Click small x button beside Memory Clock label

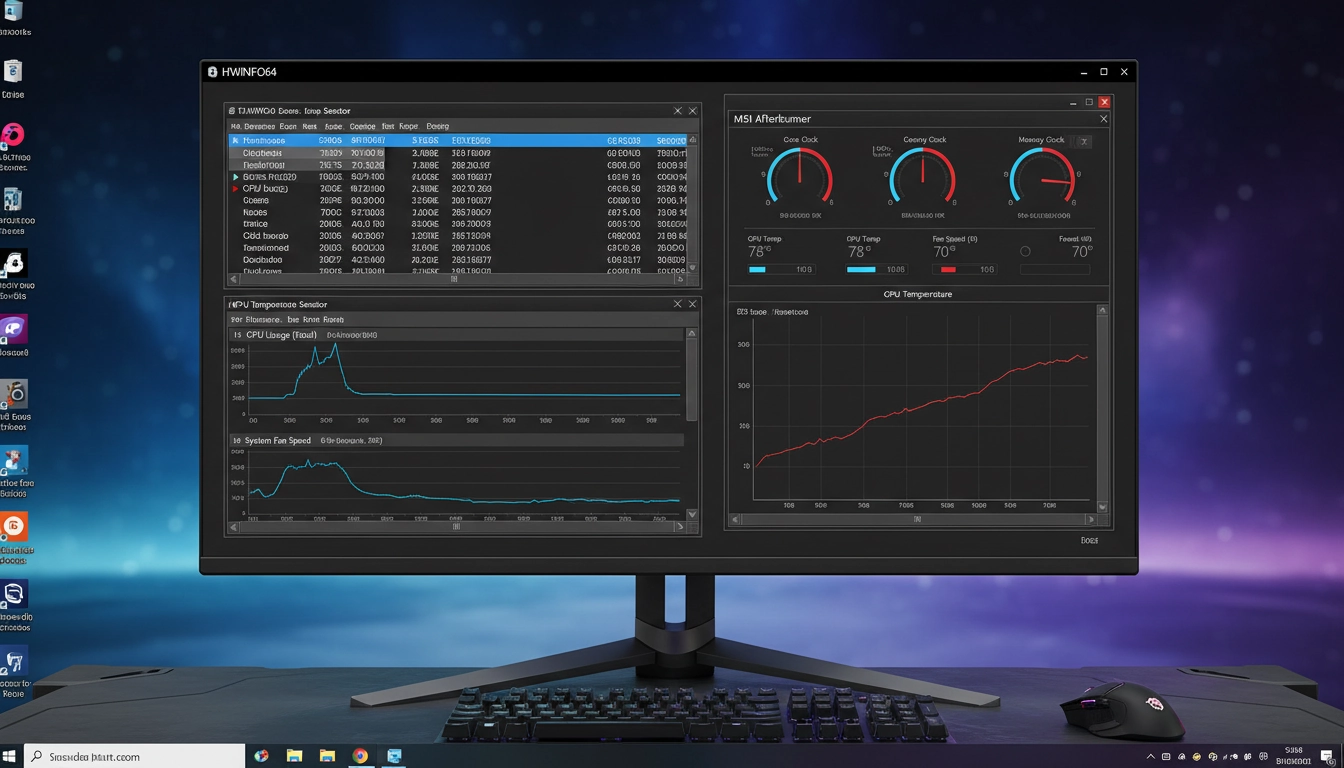1084,142
